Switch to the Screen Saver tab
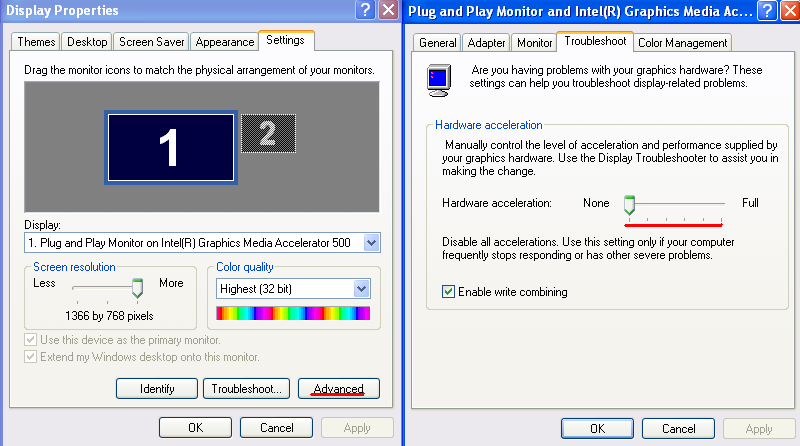The height and width of the screenshot is (446, 800). pyautogui.click(x=152, y=42)
